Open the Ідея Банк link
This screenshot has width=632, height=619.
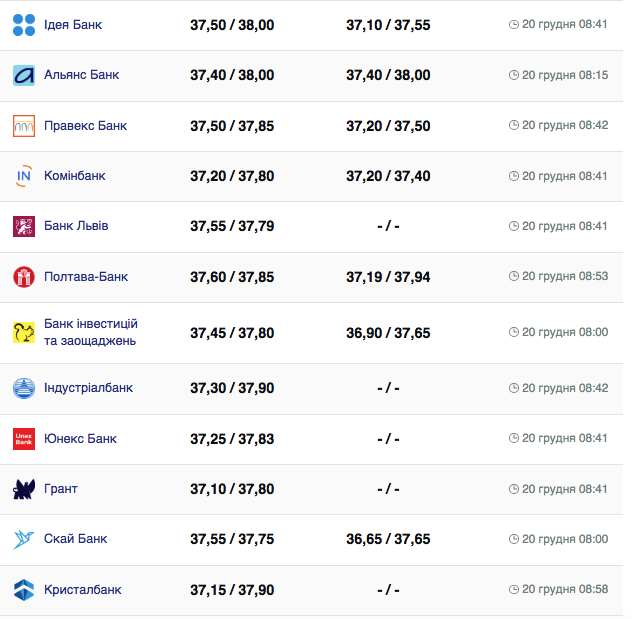(73, 25)
